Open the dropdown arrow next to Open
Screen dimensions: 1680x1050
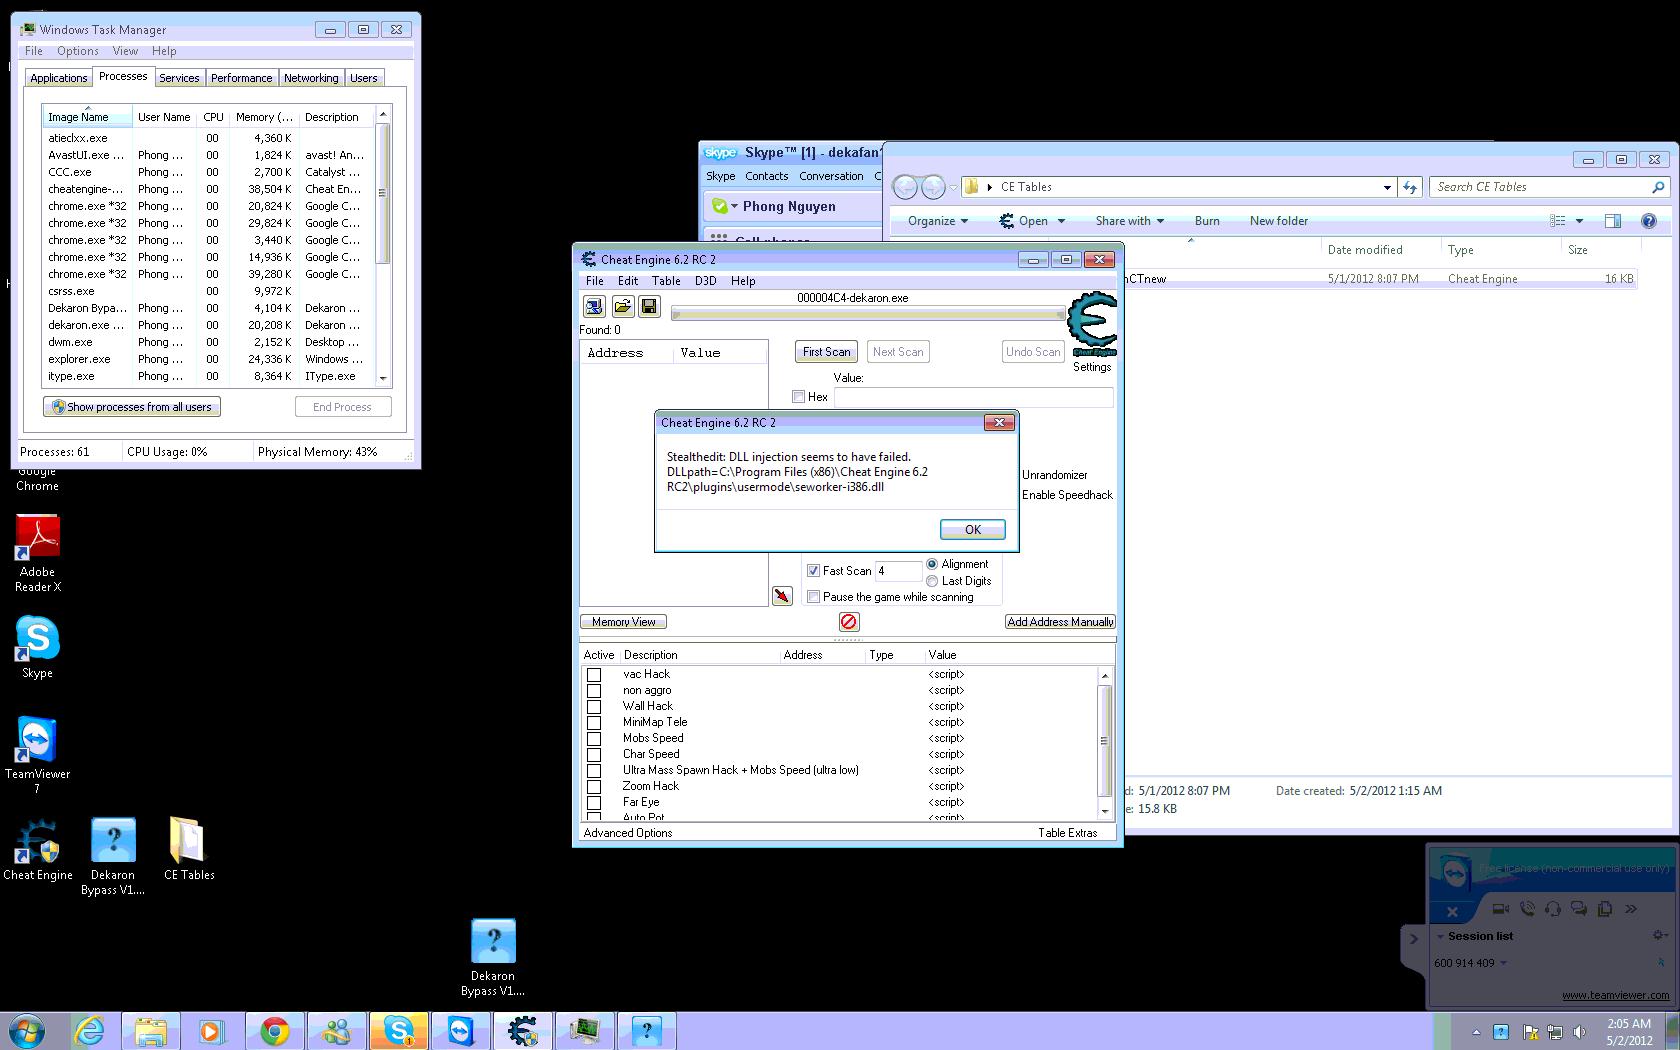point(1061,221)
